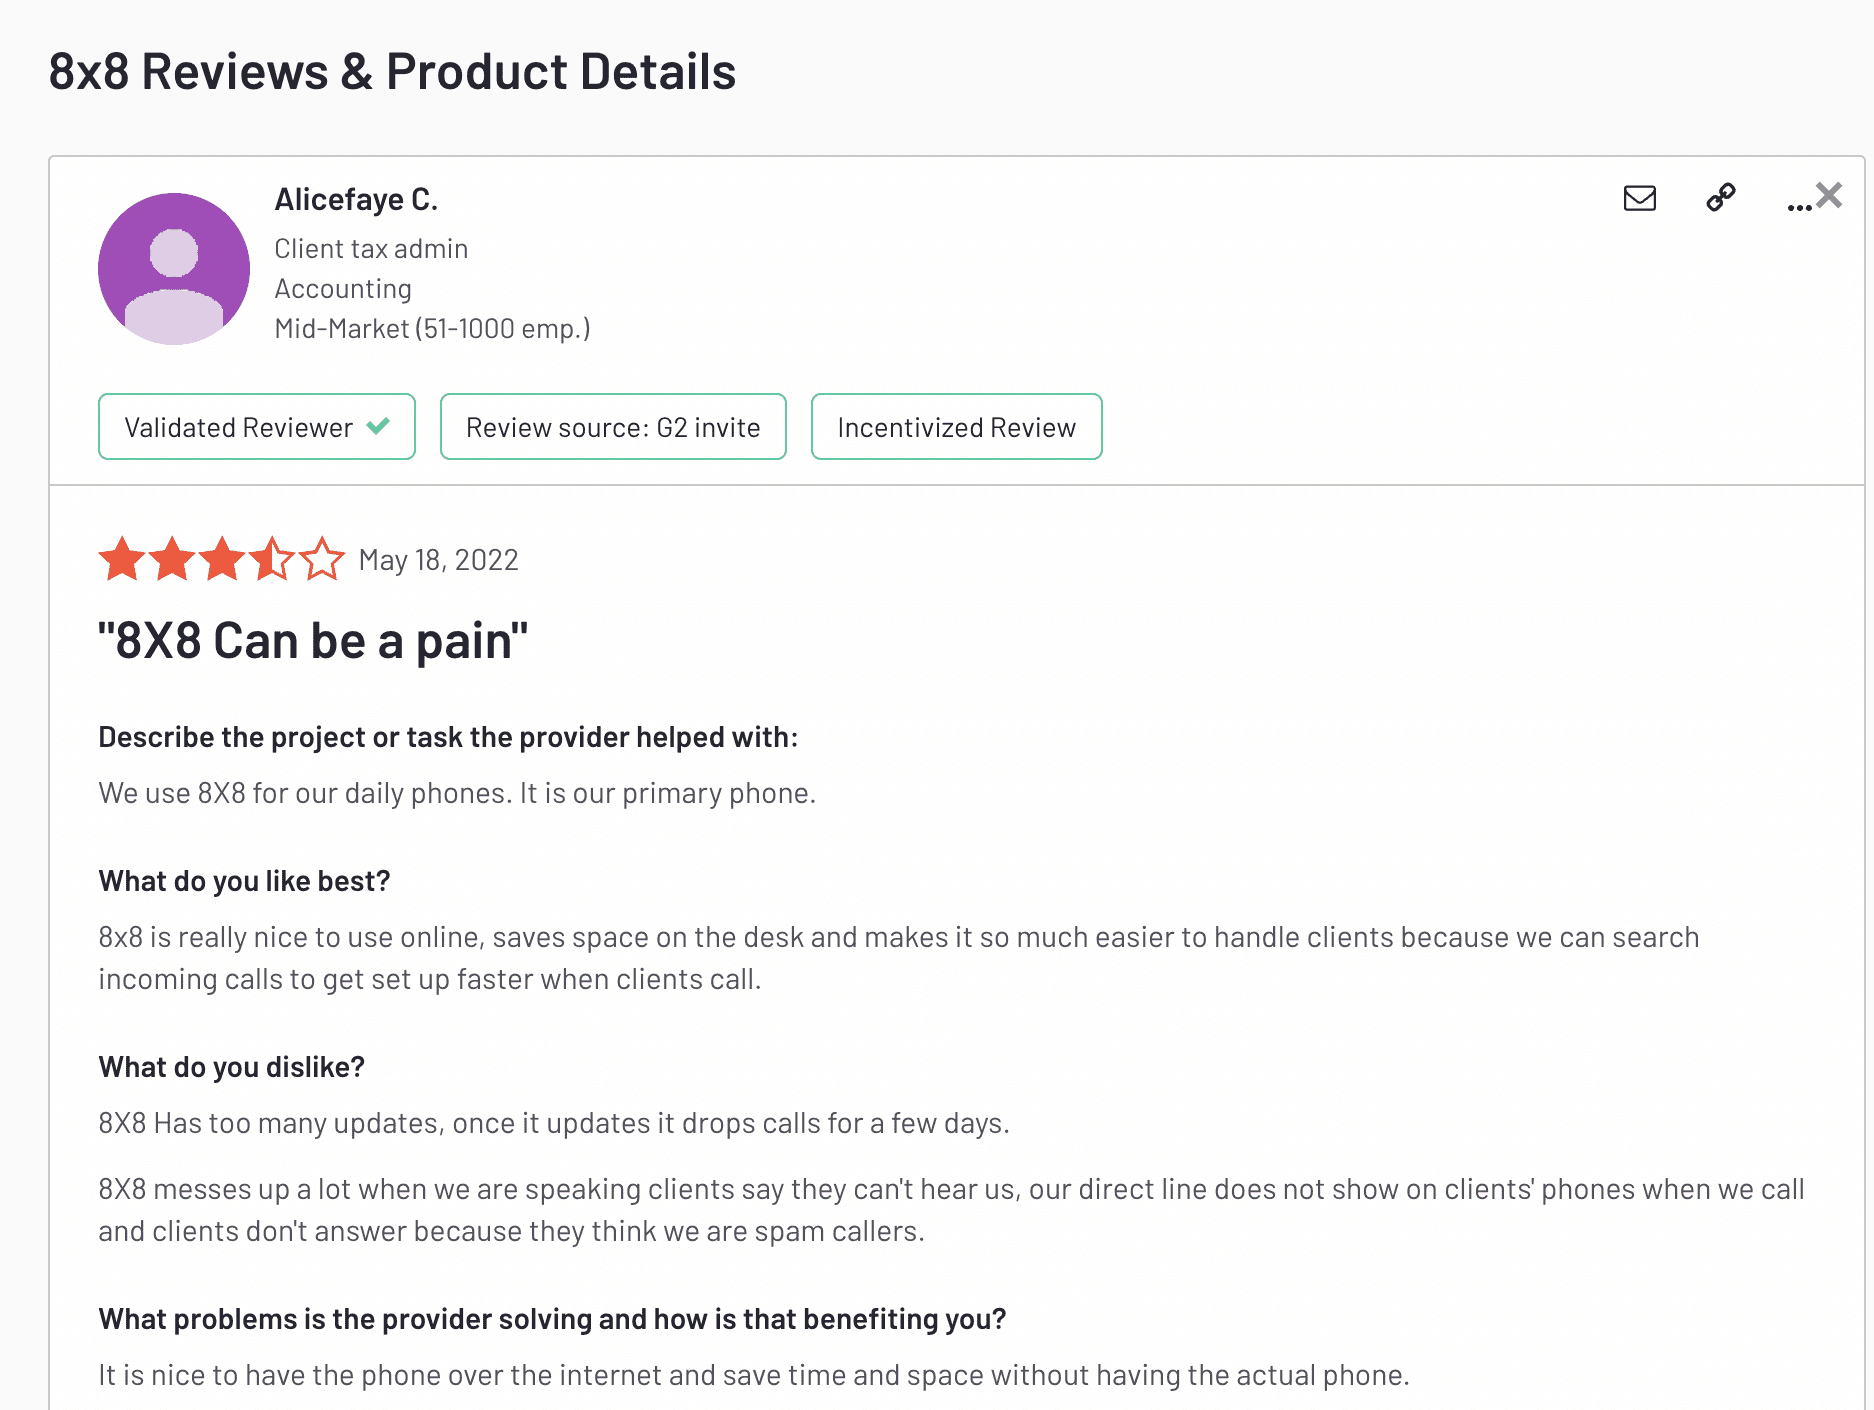Image resolution: width=1874 pixels, height=1410 pixels.
Task: Click the Incentivized Review badge
Action: [957, 427]
